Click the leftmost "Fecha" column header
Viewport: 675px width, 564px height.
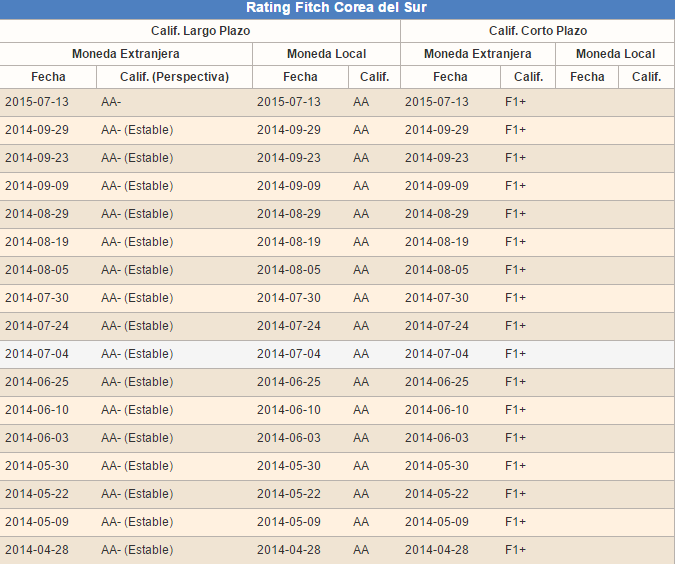pyautogui.click(x=48, y=77)
